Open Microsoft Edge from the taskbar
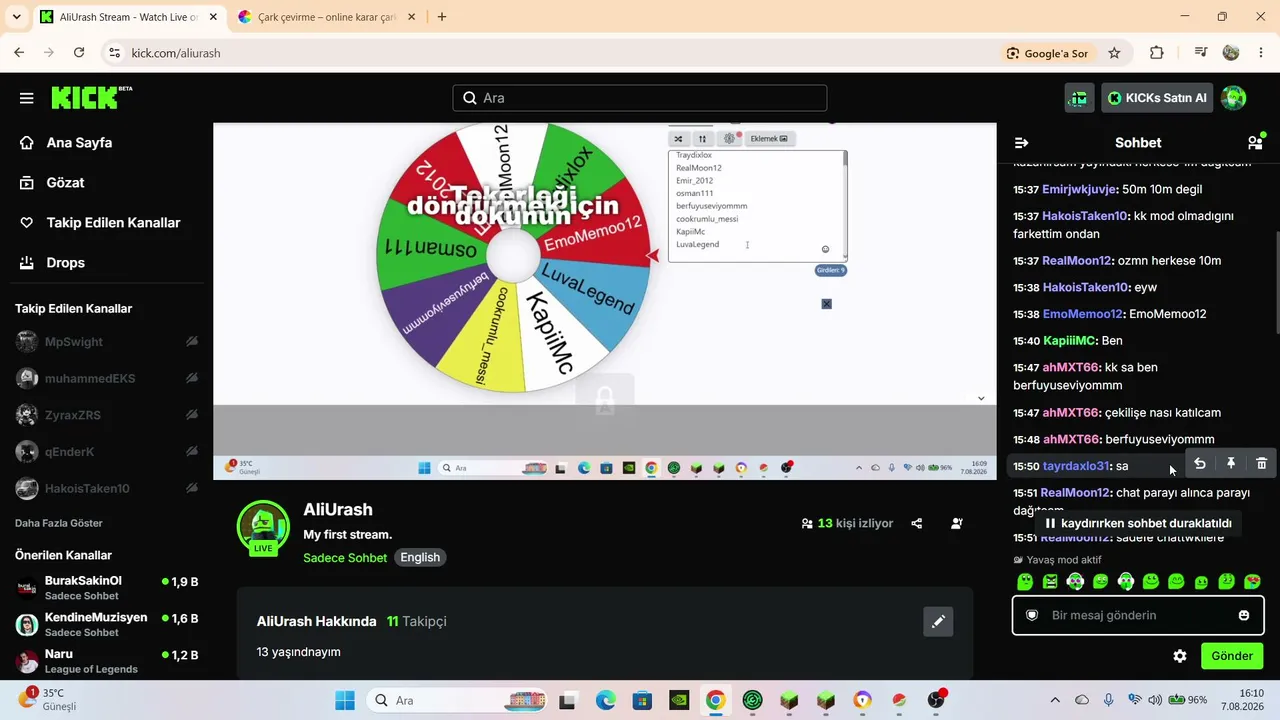The width and height of the screenshot is (1280, 720). pyautogui.click(x=606, y=700)
